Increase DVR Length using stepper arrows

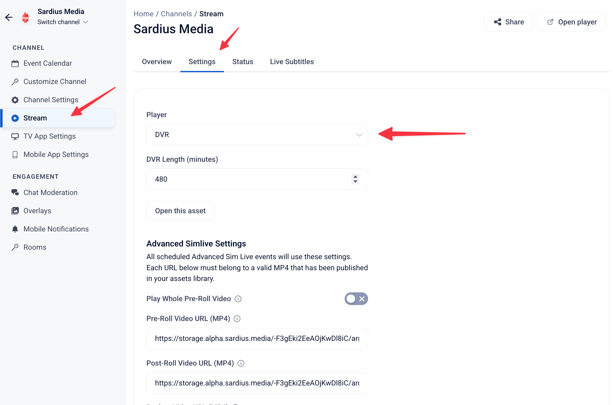[x=355, y=176]
